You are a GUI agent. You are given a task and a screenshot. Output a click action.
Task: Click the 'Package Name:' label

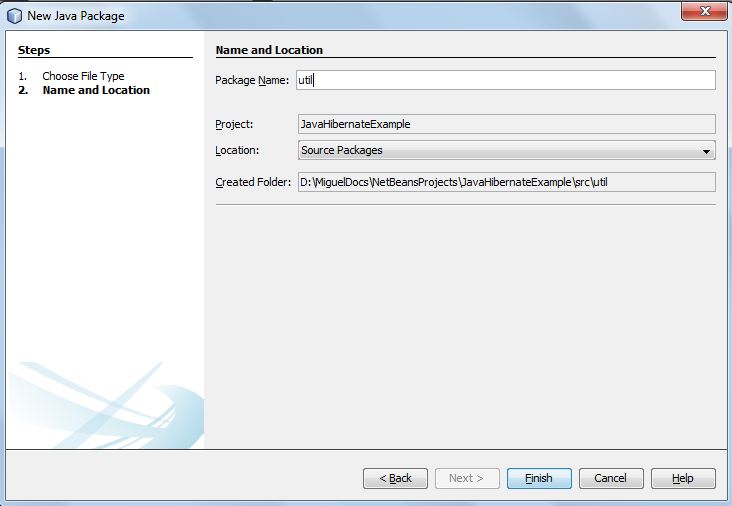coord(252,80)
